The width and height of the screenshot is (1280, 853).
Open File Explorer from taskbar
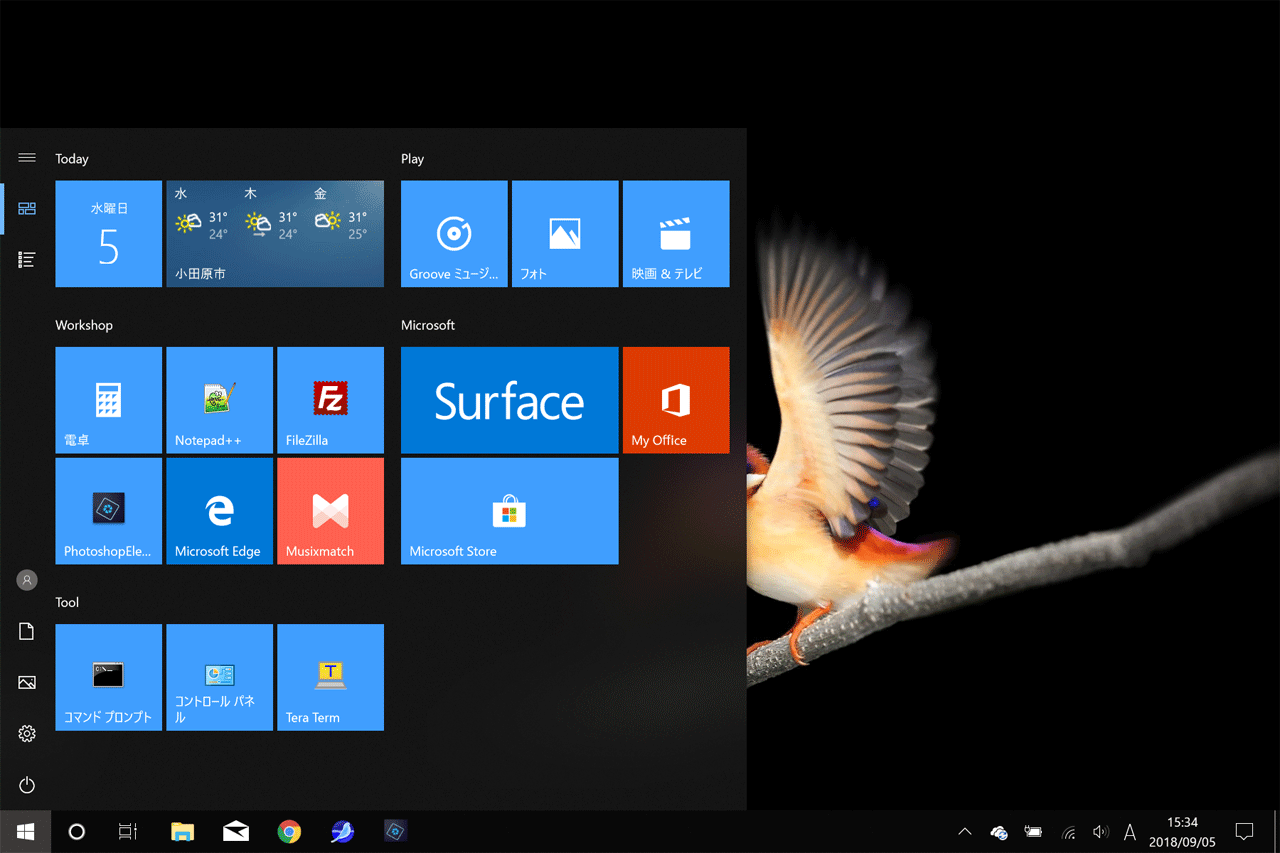[x=182, y=831]
